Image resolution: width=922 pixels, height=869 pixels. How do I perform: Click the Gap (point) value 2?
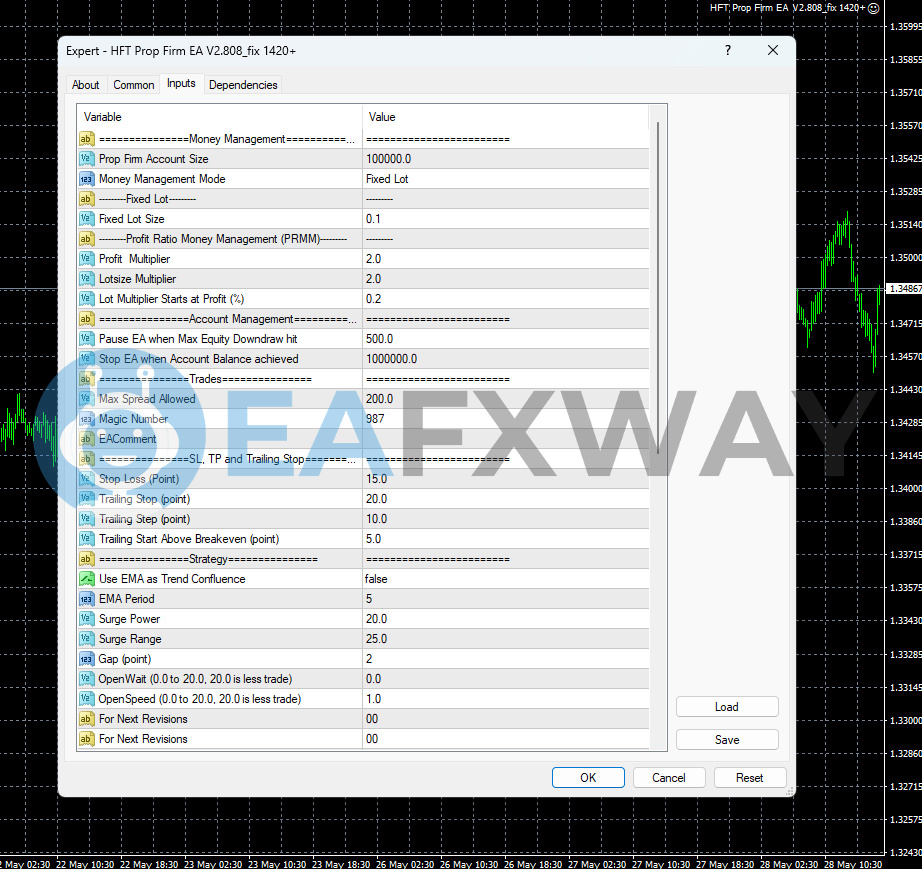(506, 659)
